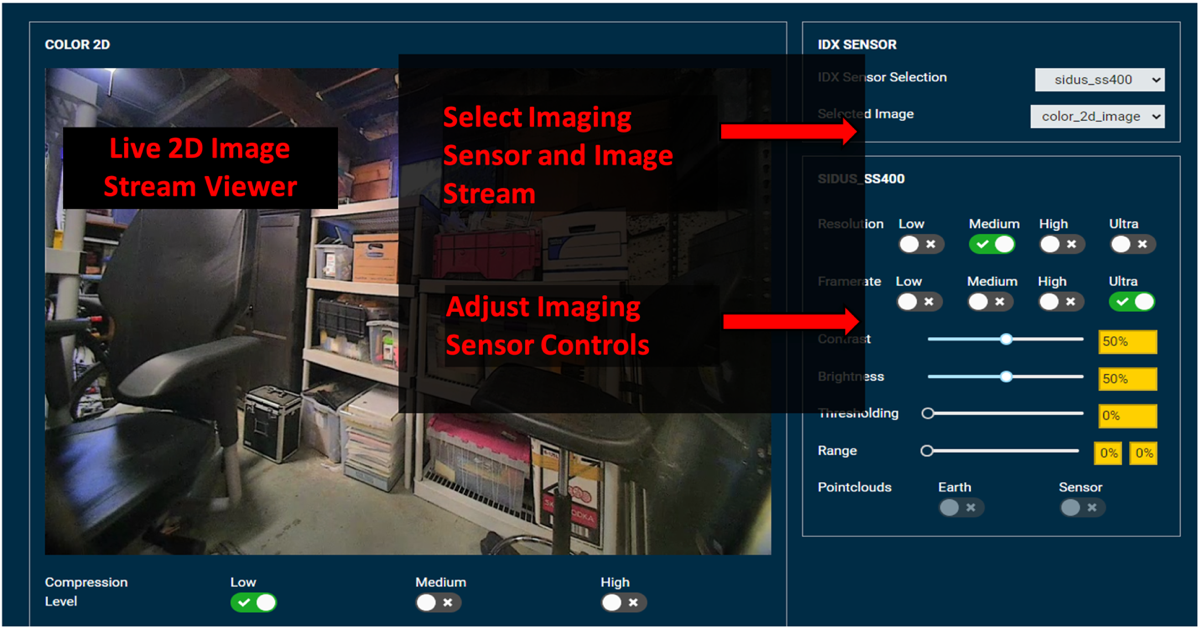Click the green checkmark on Medium resolution
Viewport: 1200px width, 629px height.
984,243
